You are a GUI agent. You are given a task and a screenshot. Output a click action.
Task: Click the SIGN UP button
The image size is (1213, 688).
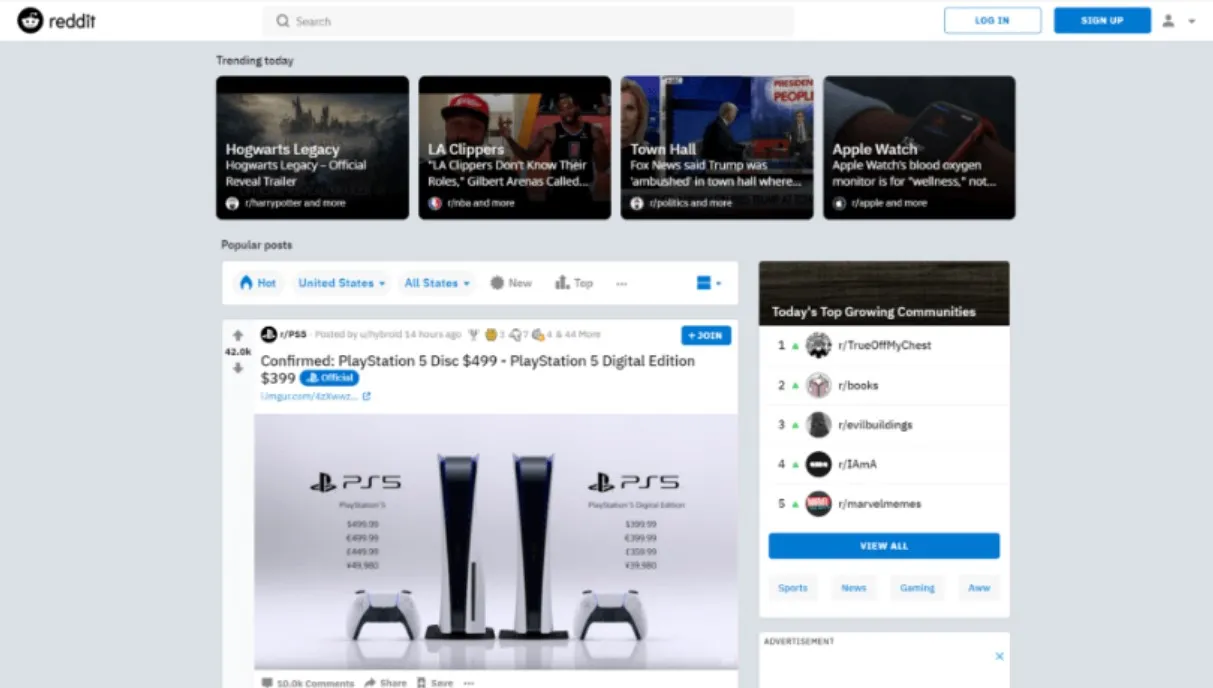coord(1102,20)
